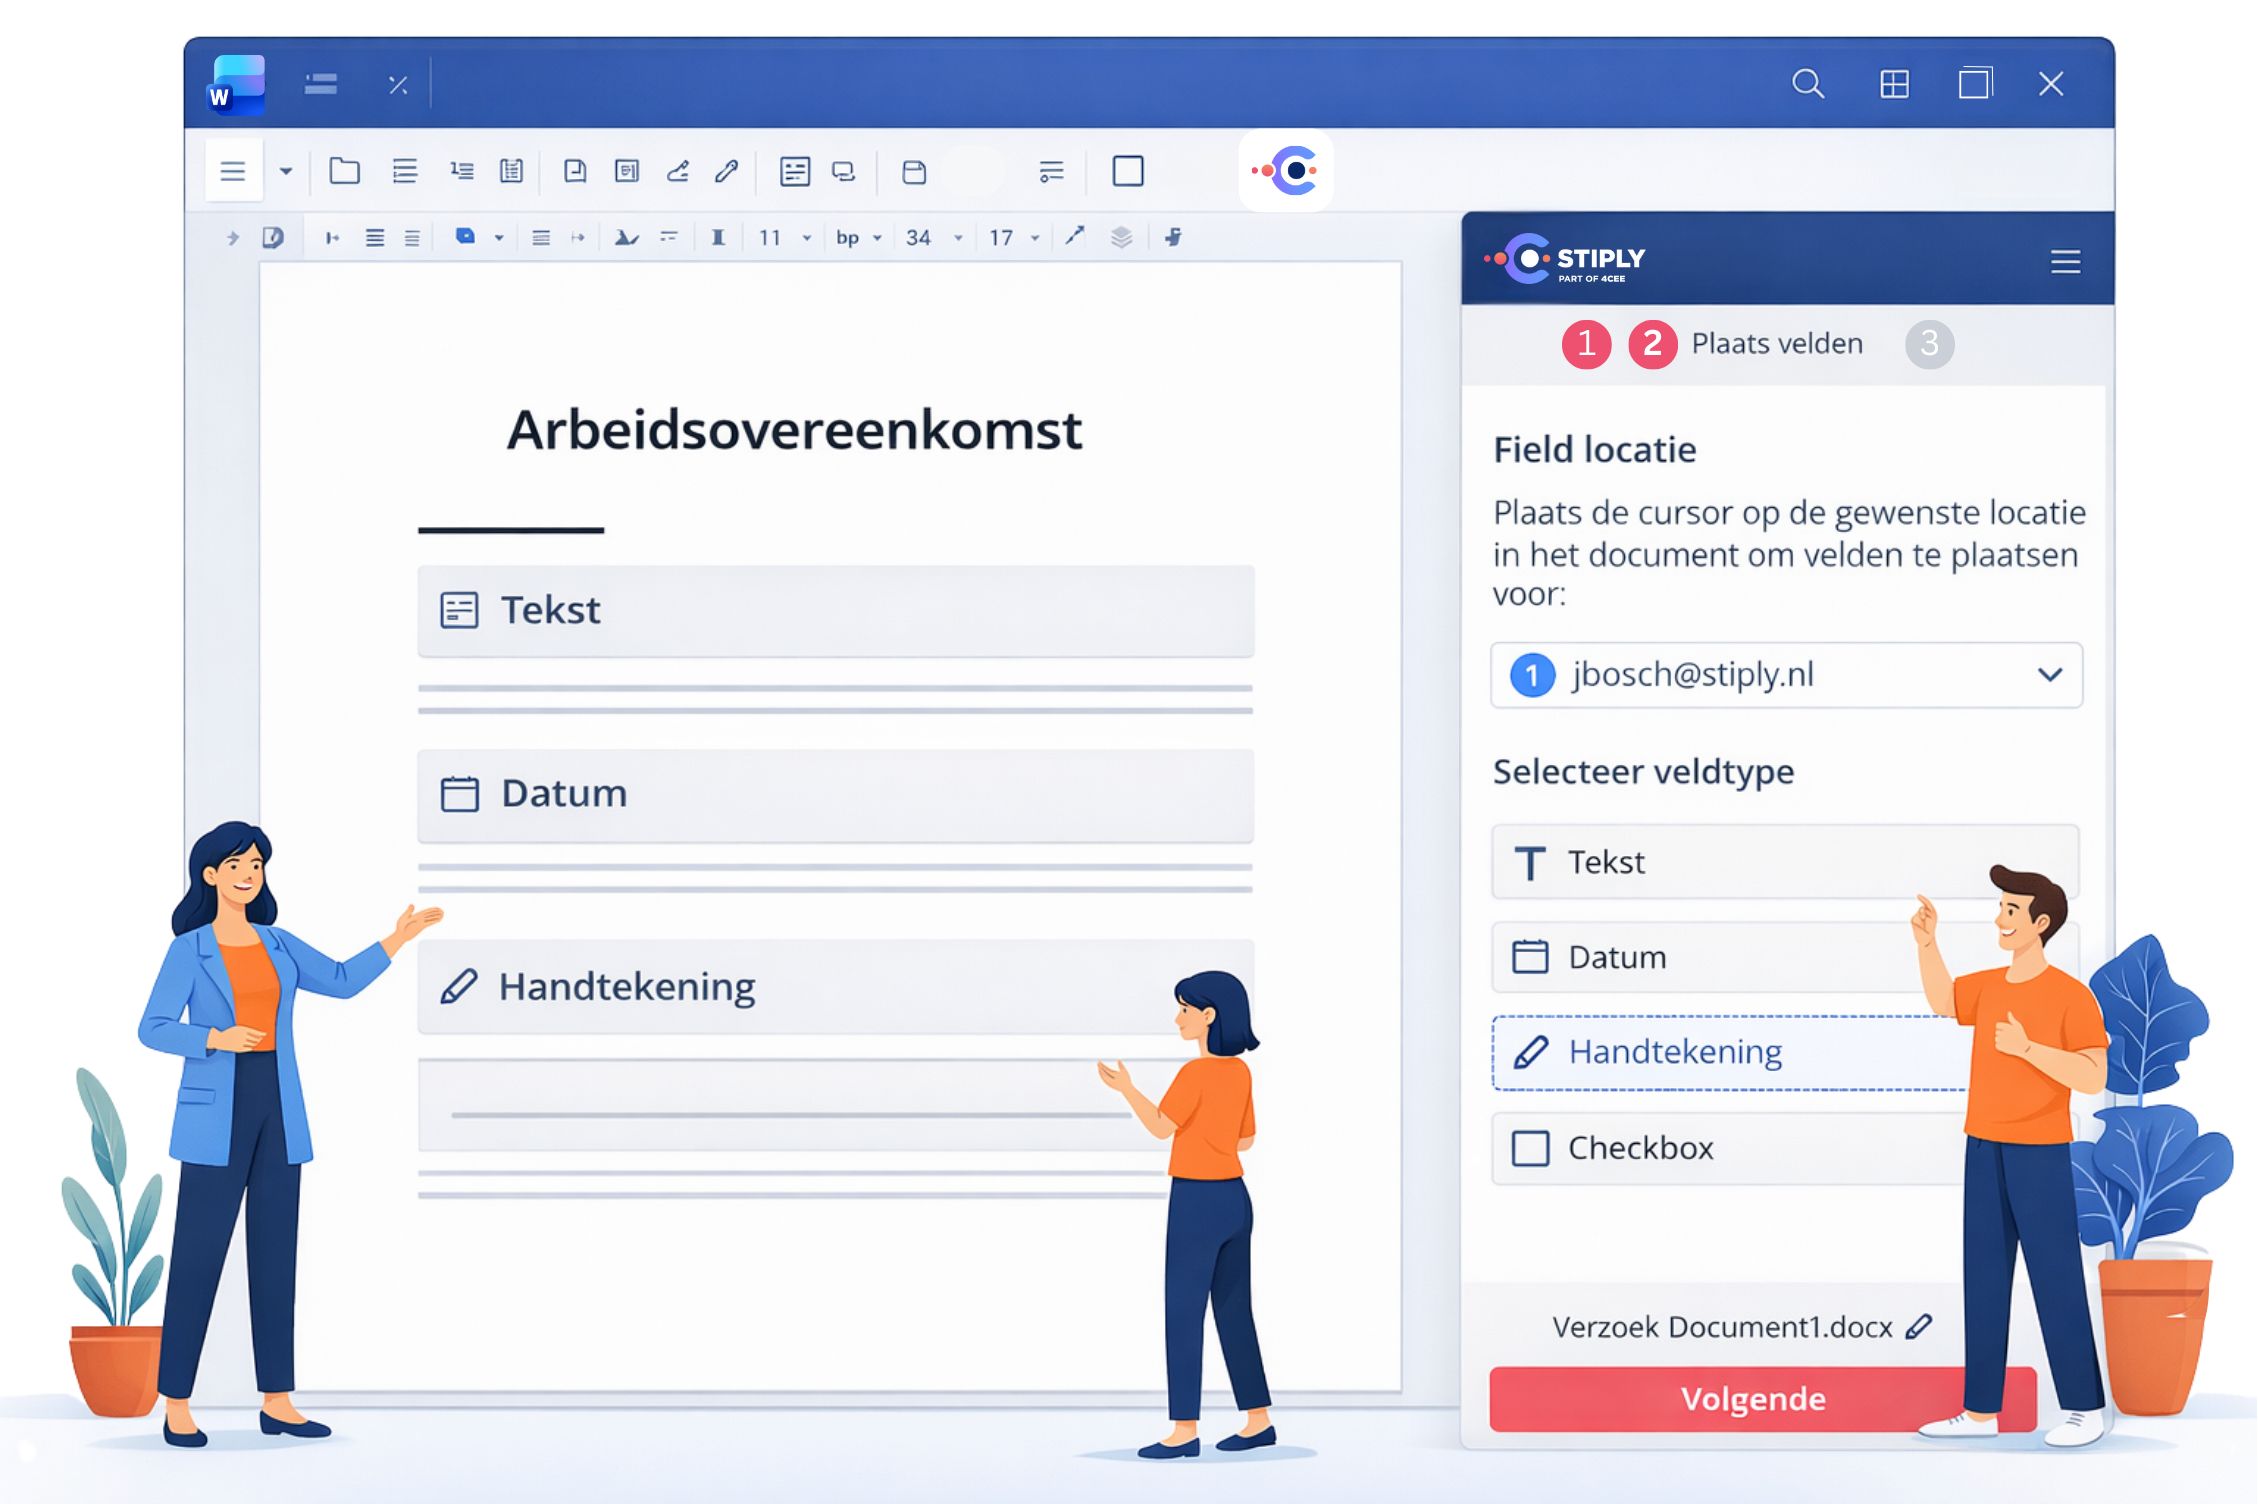This screenshot has width=2258, height=1504.
Task: Click the folder icon in toolbar
Action: point(344,171)
